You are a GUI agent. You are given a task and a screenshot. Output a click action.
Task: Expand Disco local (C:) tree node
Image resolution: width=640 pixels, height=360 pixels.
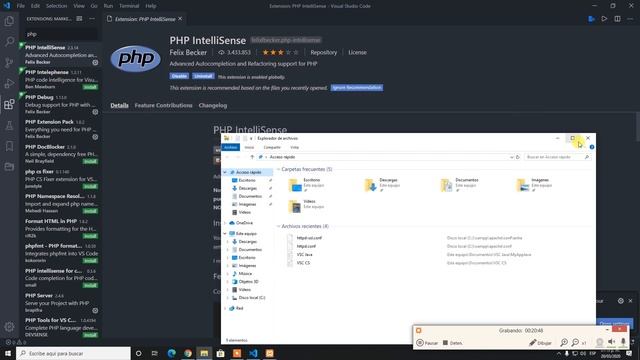click(x=228, y=298)
